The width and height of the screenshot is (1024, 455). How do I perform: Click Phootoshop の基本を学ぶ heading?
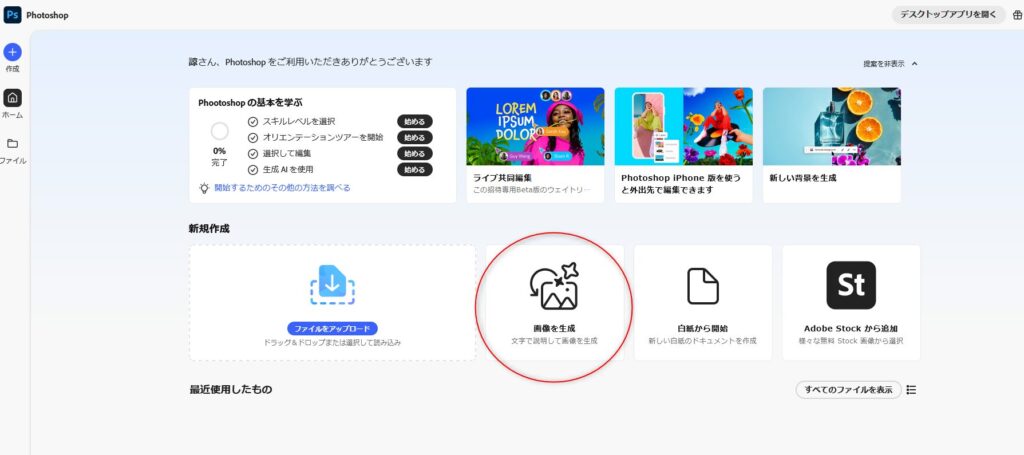coord(250,102)
